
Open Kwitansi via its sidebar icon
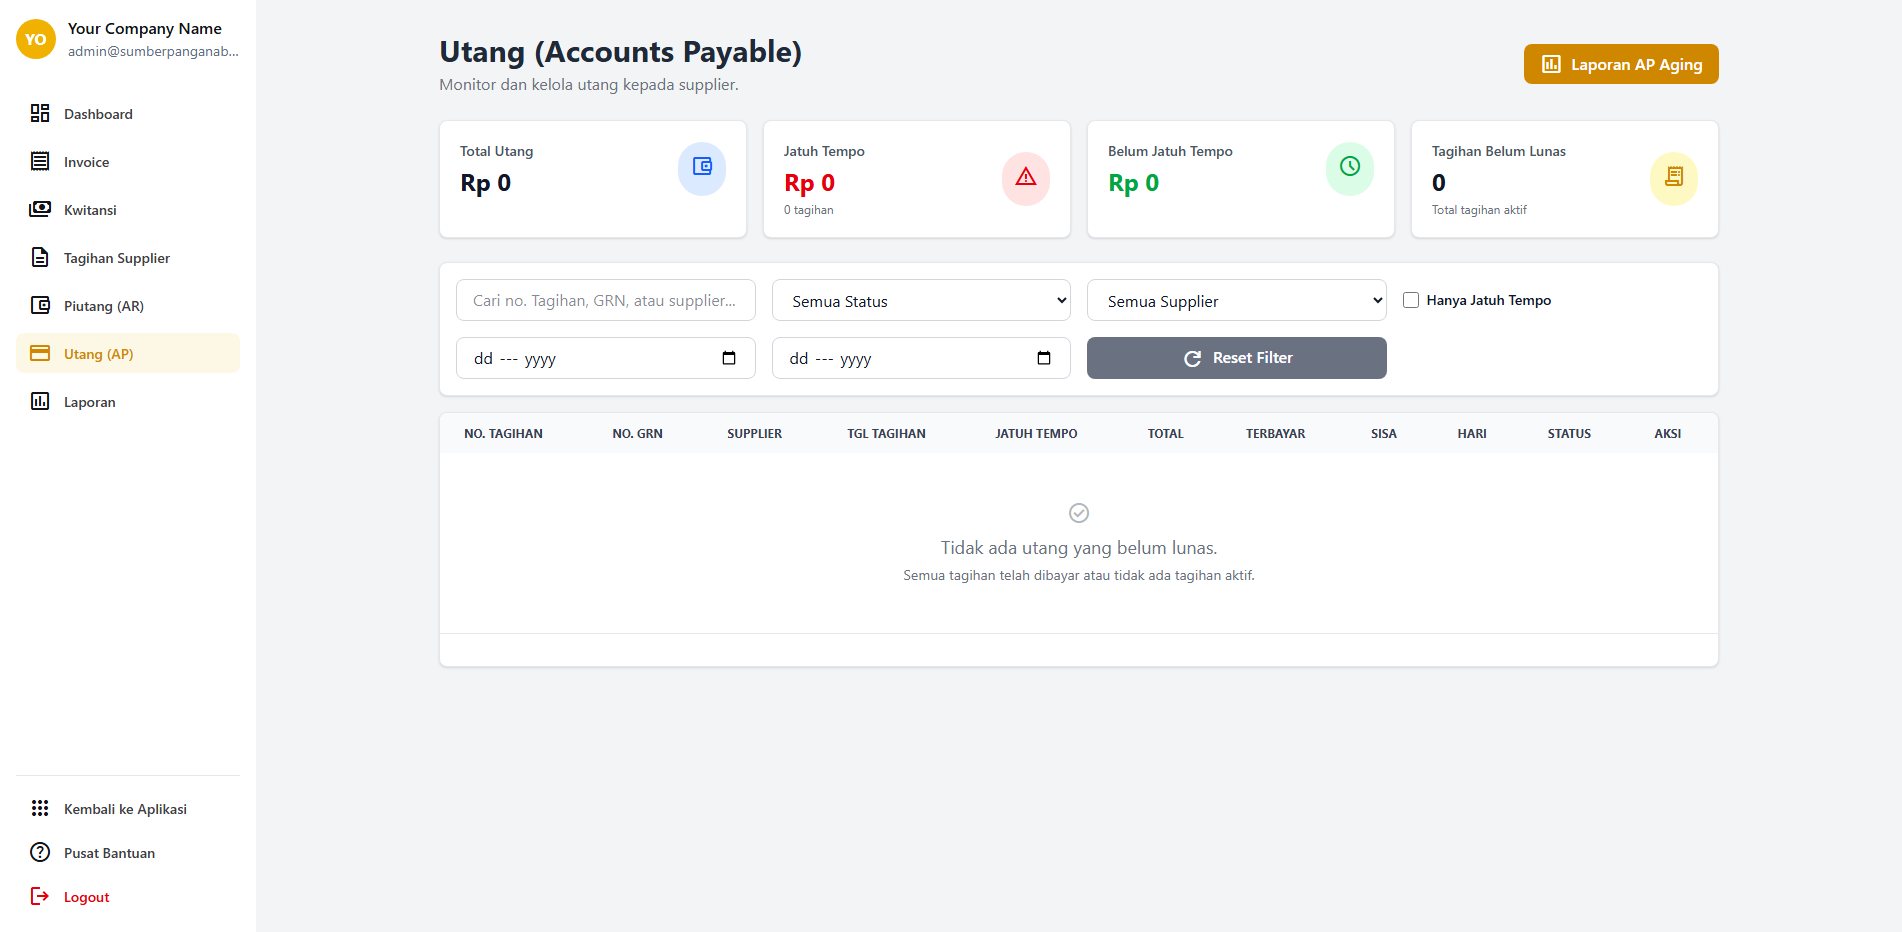tap(40, 209)
